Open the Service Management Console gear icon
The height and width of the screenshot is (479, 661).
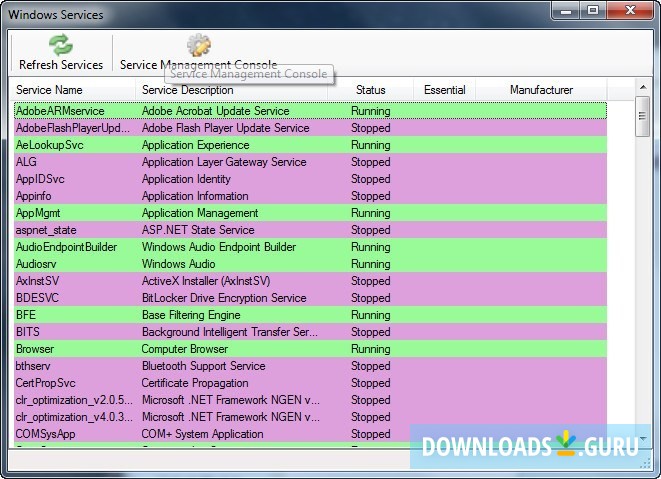pyautogui.click(x=199, y=45)
